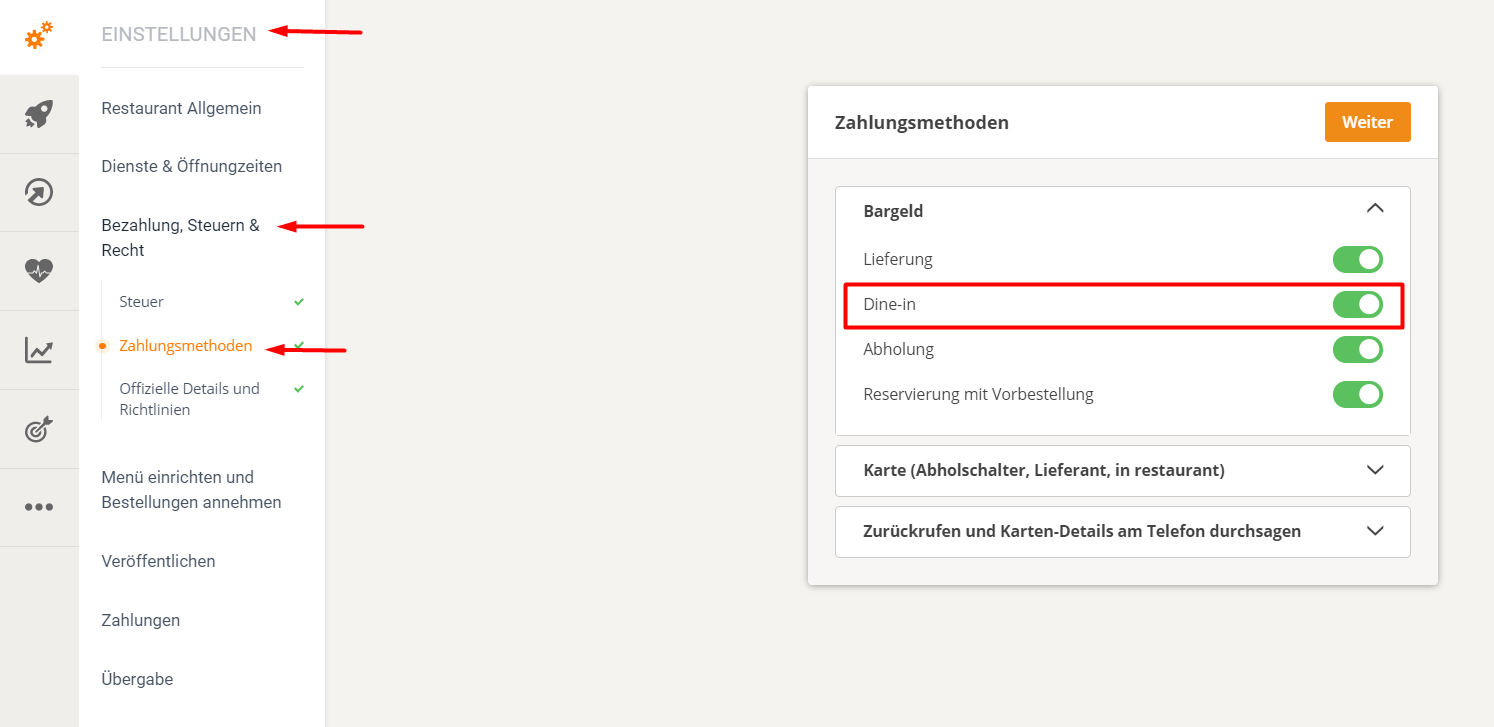Expand the Karte payment section chevron
This screenshot has width=1494, height=727.
(1375, 470)
